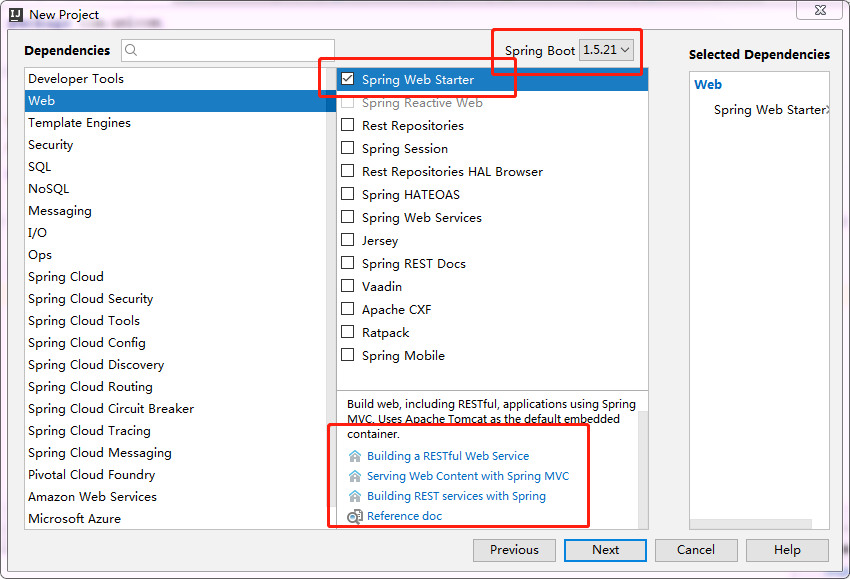The width and height of the screenshot is (850, 579).
Task: Enable the Spring HATEOAS checkbox
Action: (347, 194)
